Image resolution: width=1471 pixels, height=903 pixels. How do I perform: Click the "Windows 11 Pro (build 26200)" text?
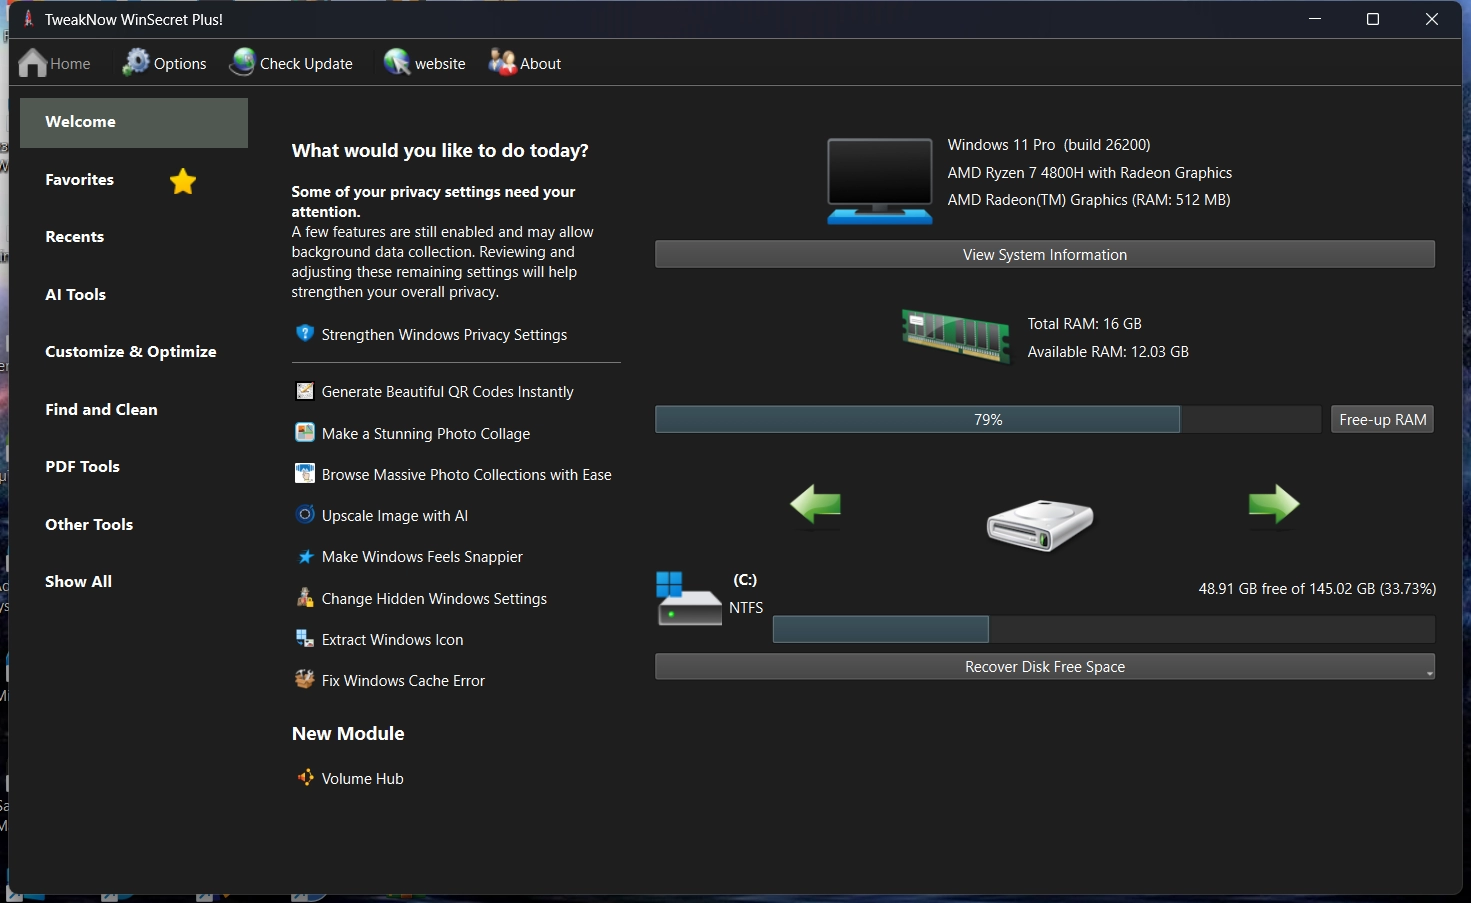click(x=1049, y=145)
